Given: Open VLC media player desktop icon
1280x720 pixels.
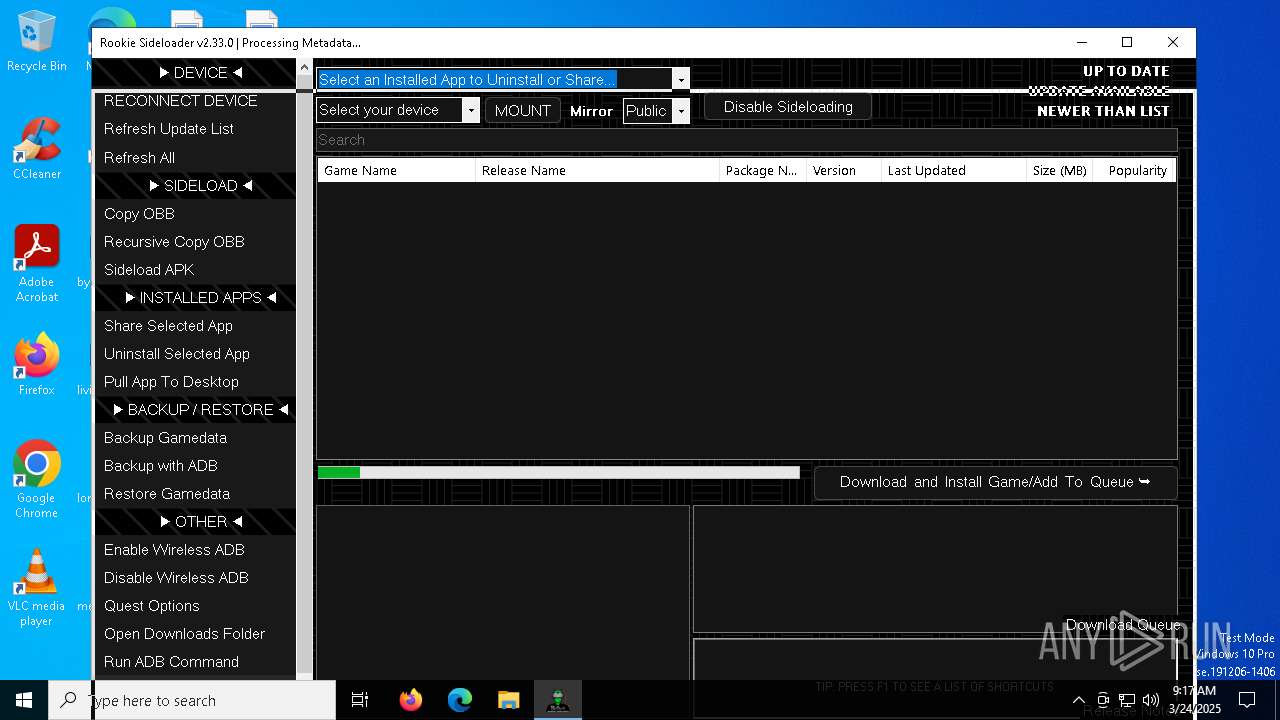Looking at the screenshot, I should pyautogui.click(x=36, y=587).
